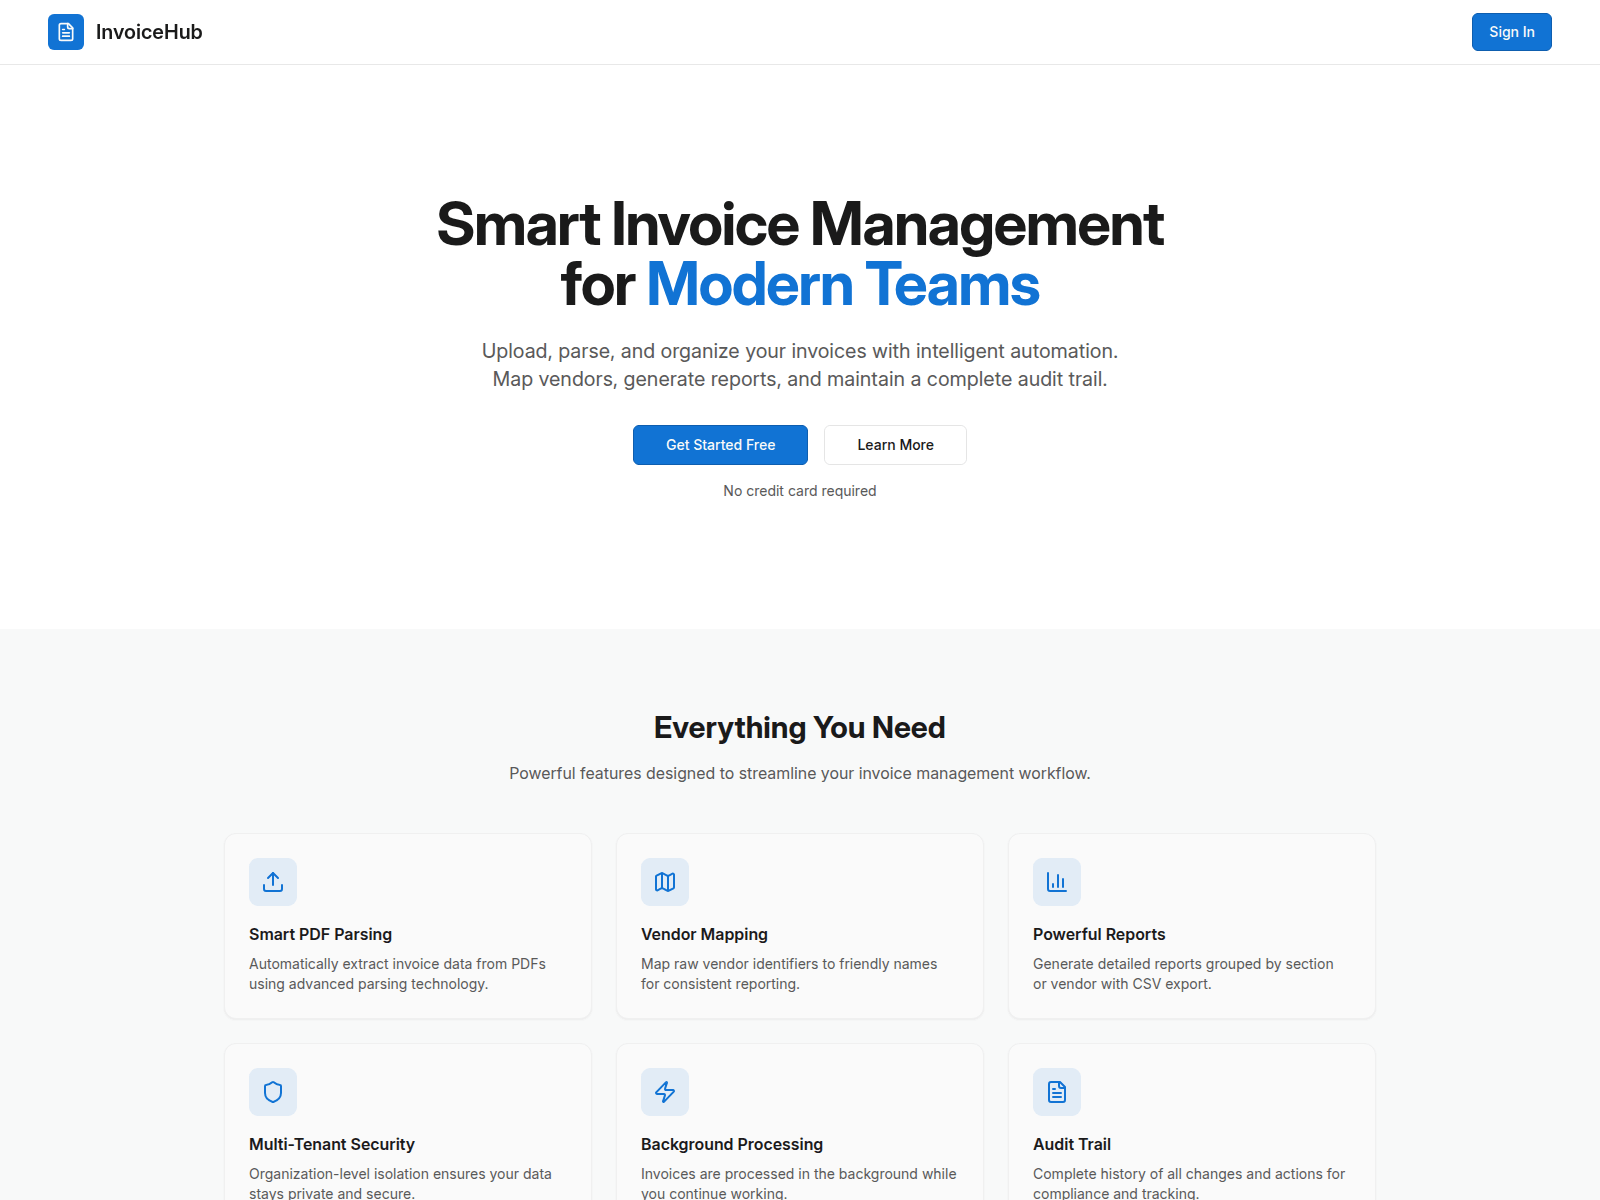This screenshot has height=1200, width=1600.
Task: Click the bar chart icon for Powerful Reports
Action: pyautogui.click(x=1057, y=882)
